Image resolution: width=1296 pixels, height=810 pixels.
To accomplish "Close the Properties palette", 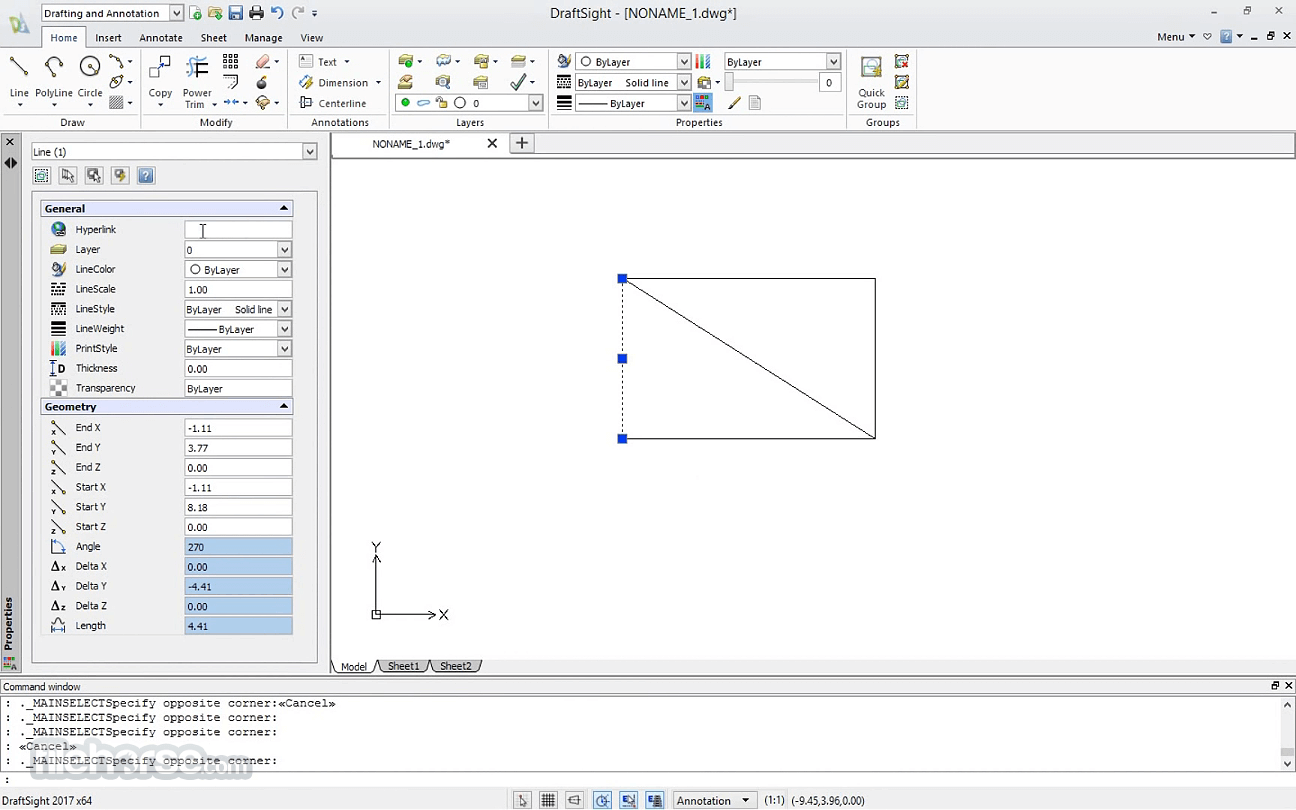I will coord(10,142).
